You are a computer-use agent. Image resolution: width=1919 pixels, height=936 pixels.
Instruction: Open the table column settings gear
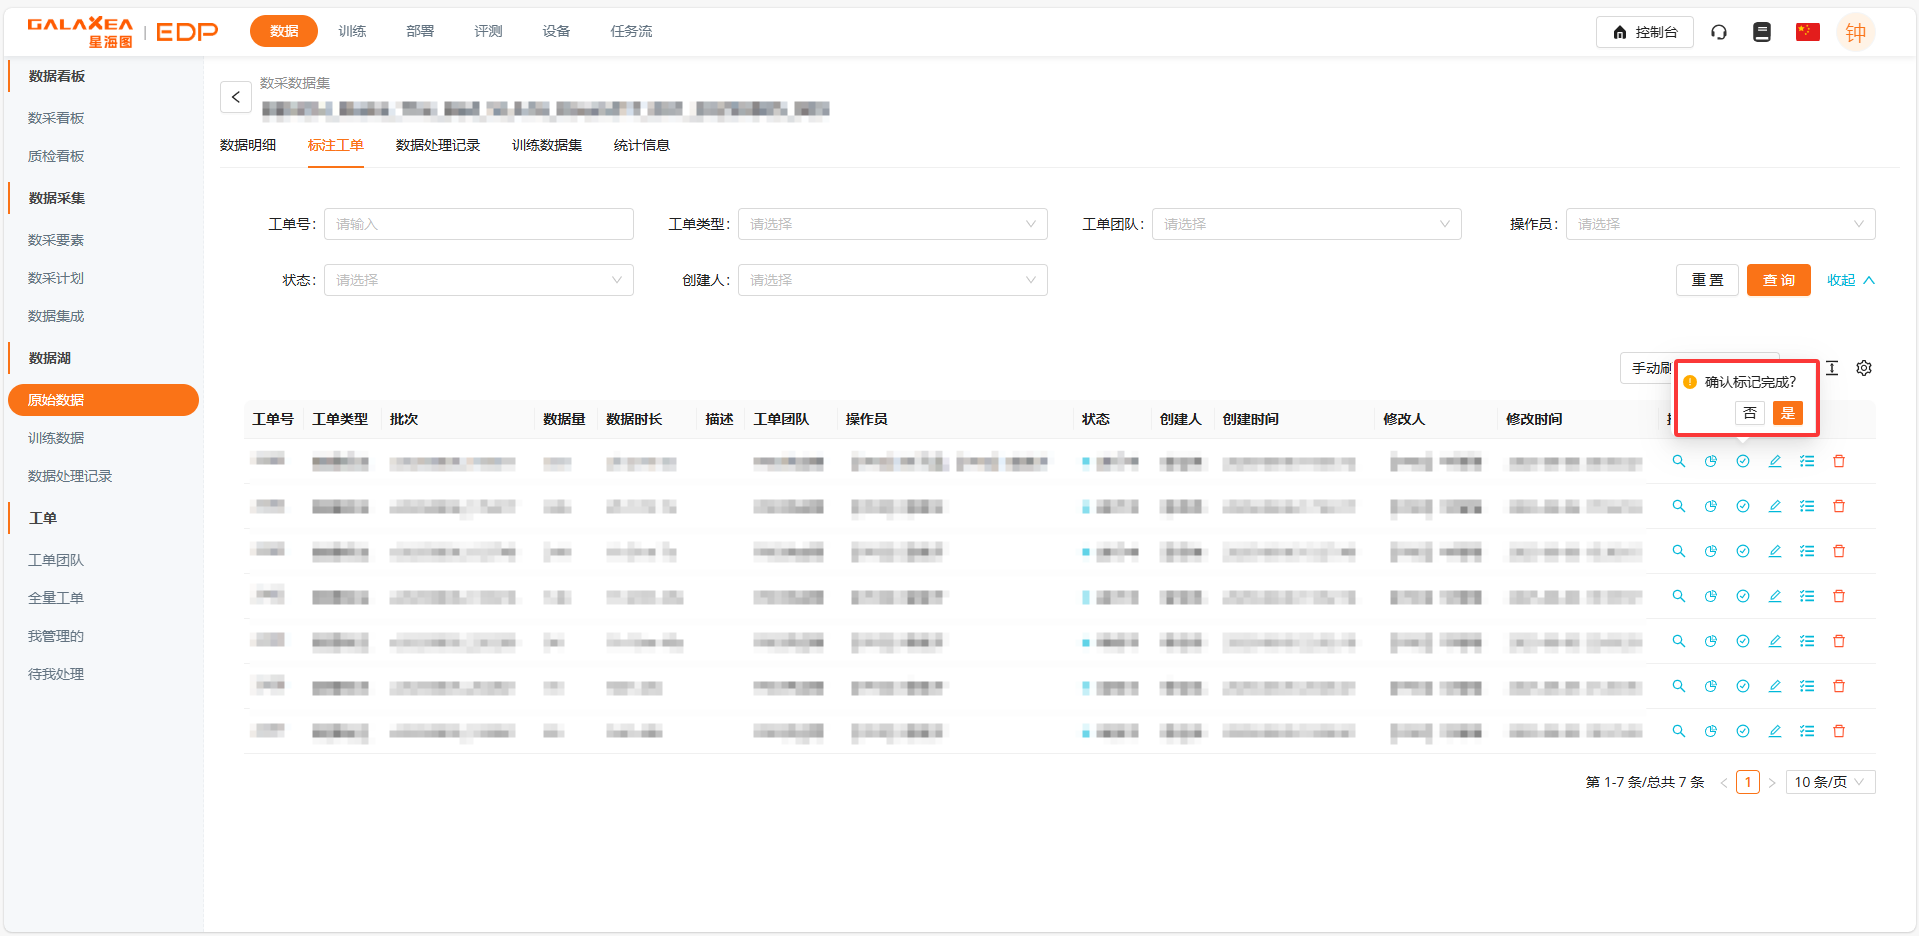1864,368
